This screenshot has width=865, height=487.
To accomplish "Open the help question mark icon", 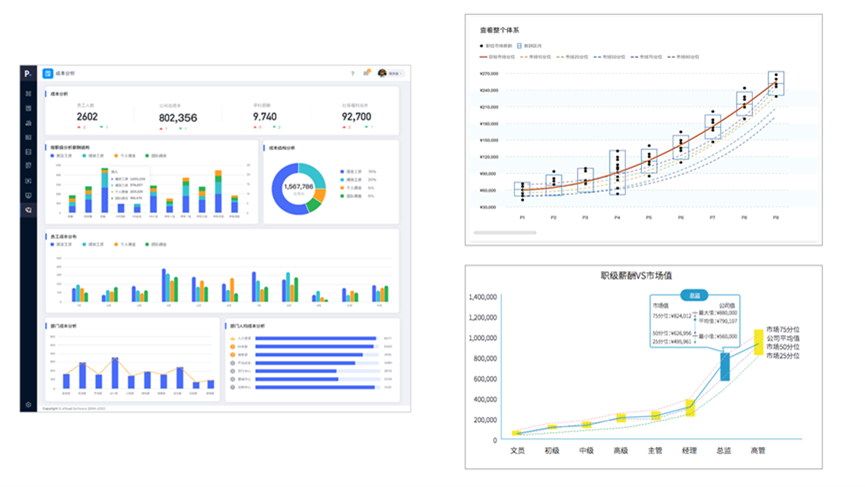I will coord(352,73).
